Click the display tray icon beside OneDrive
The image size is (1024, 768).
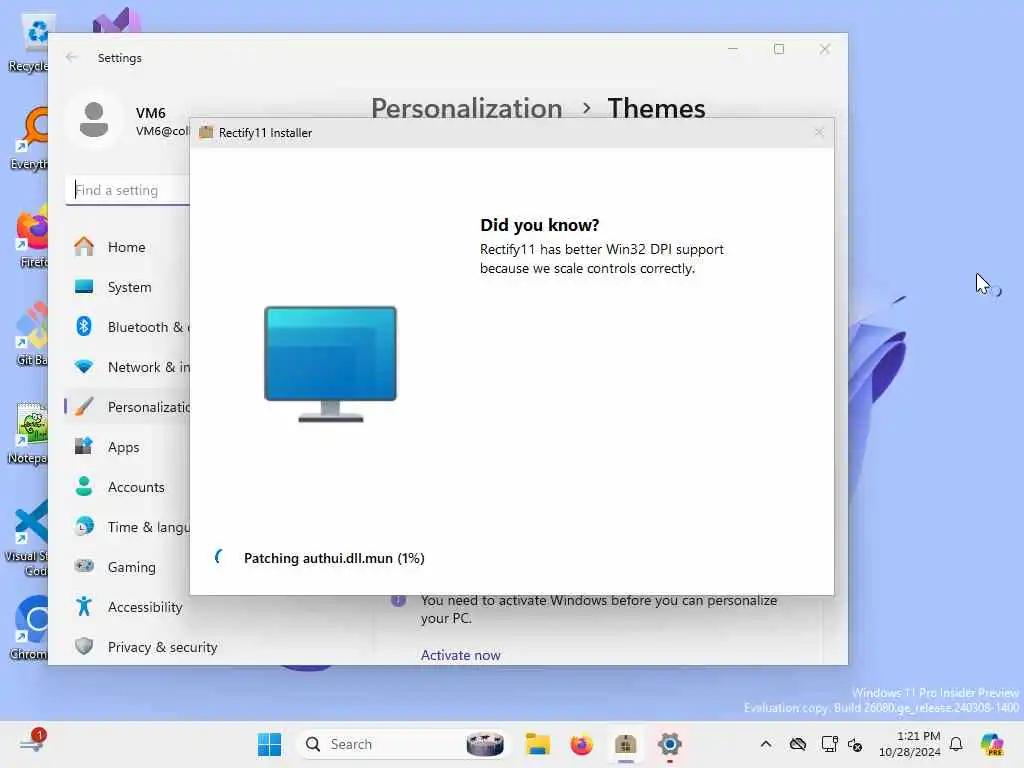click(829, 744)
